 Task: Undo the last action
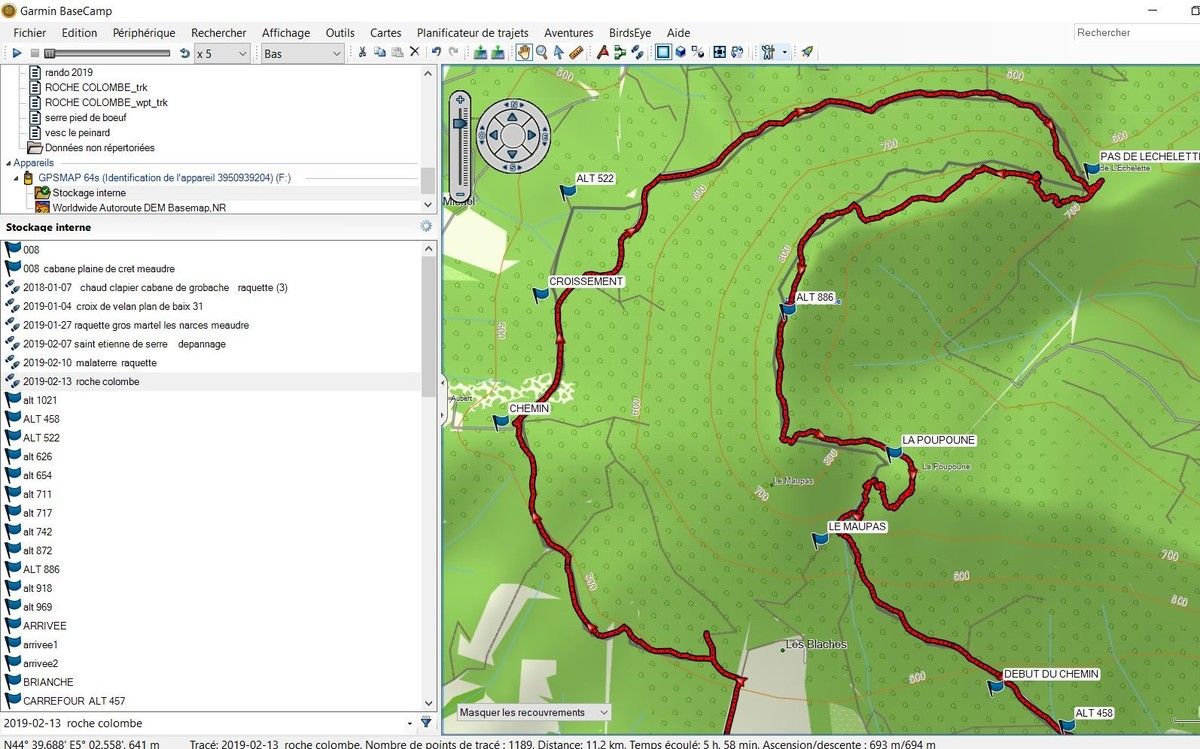436,52
